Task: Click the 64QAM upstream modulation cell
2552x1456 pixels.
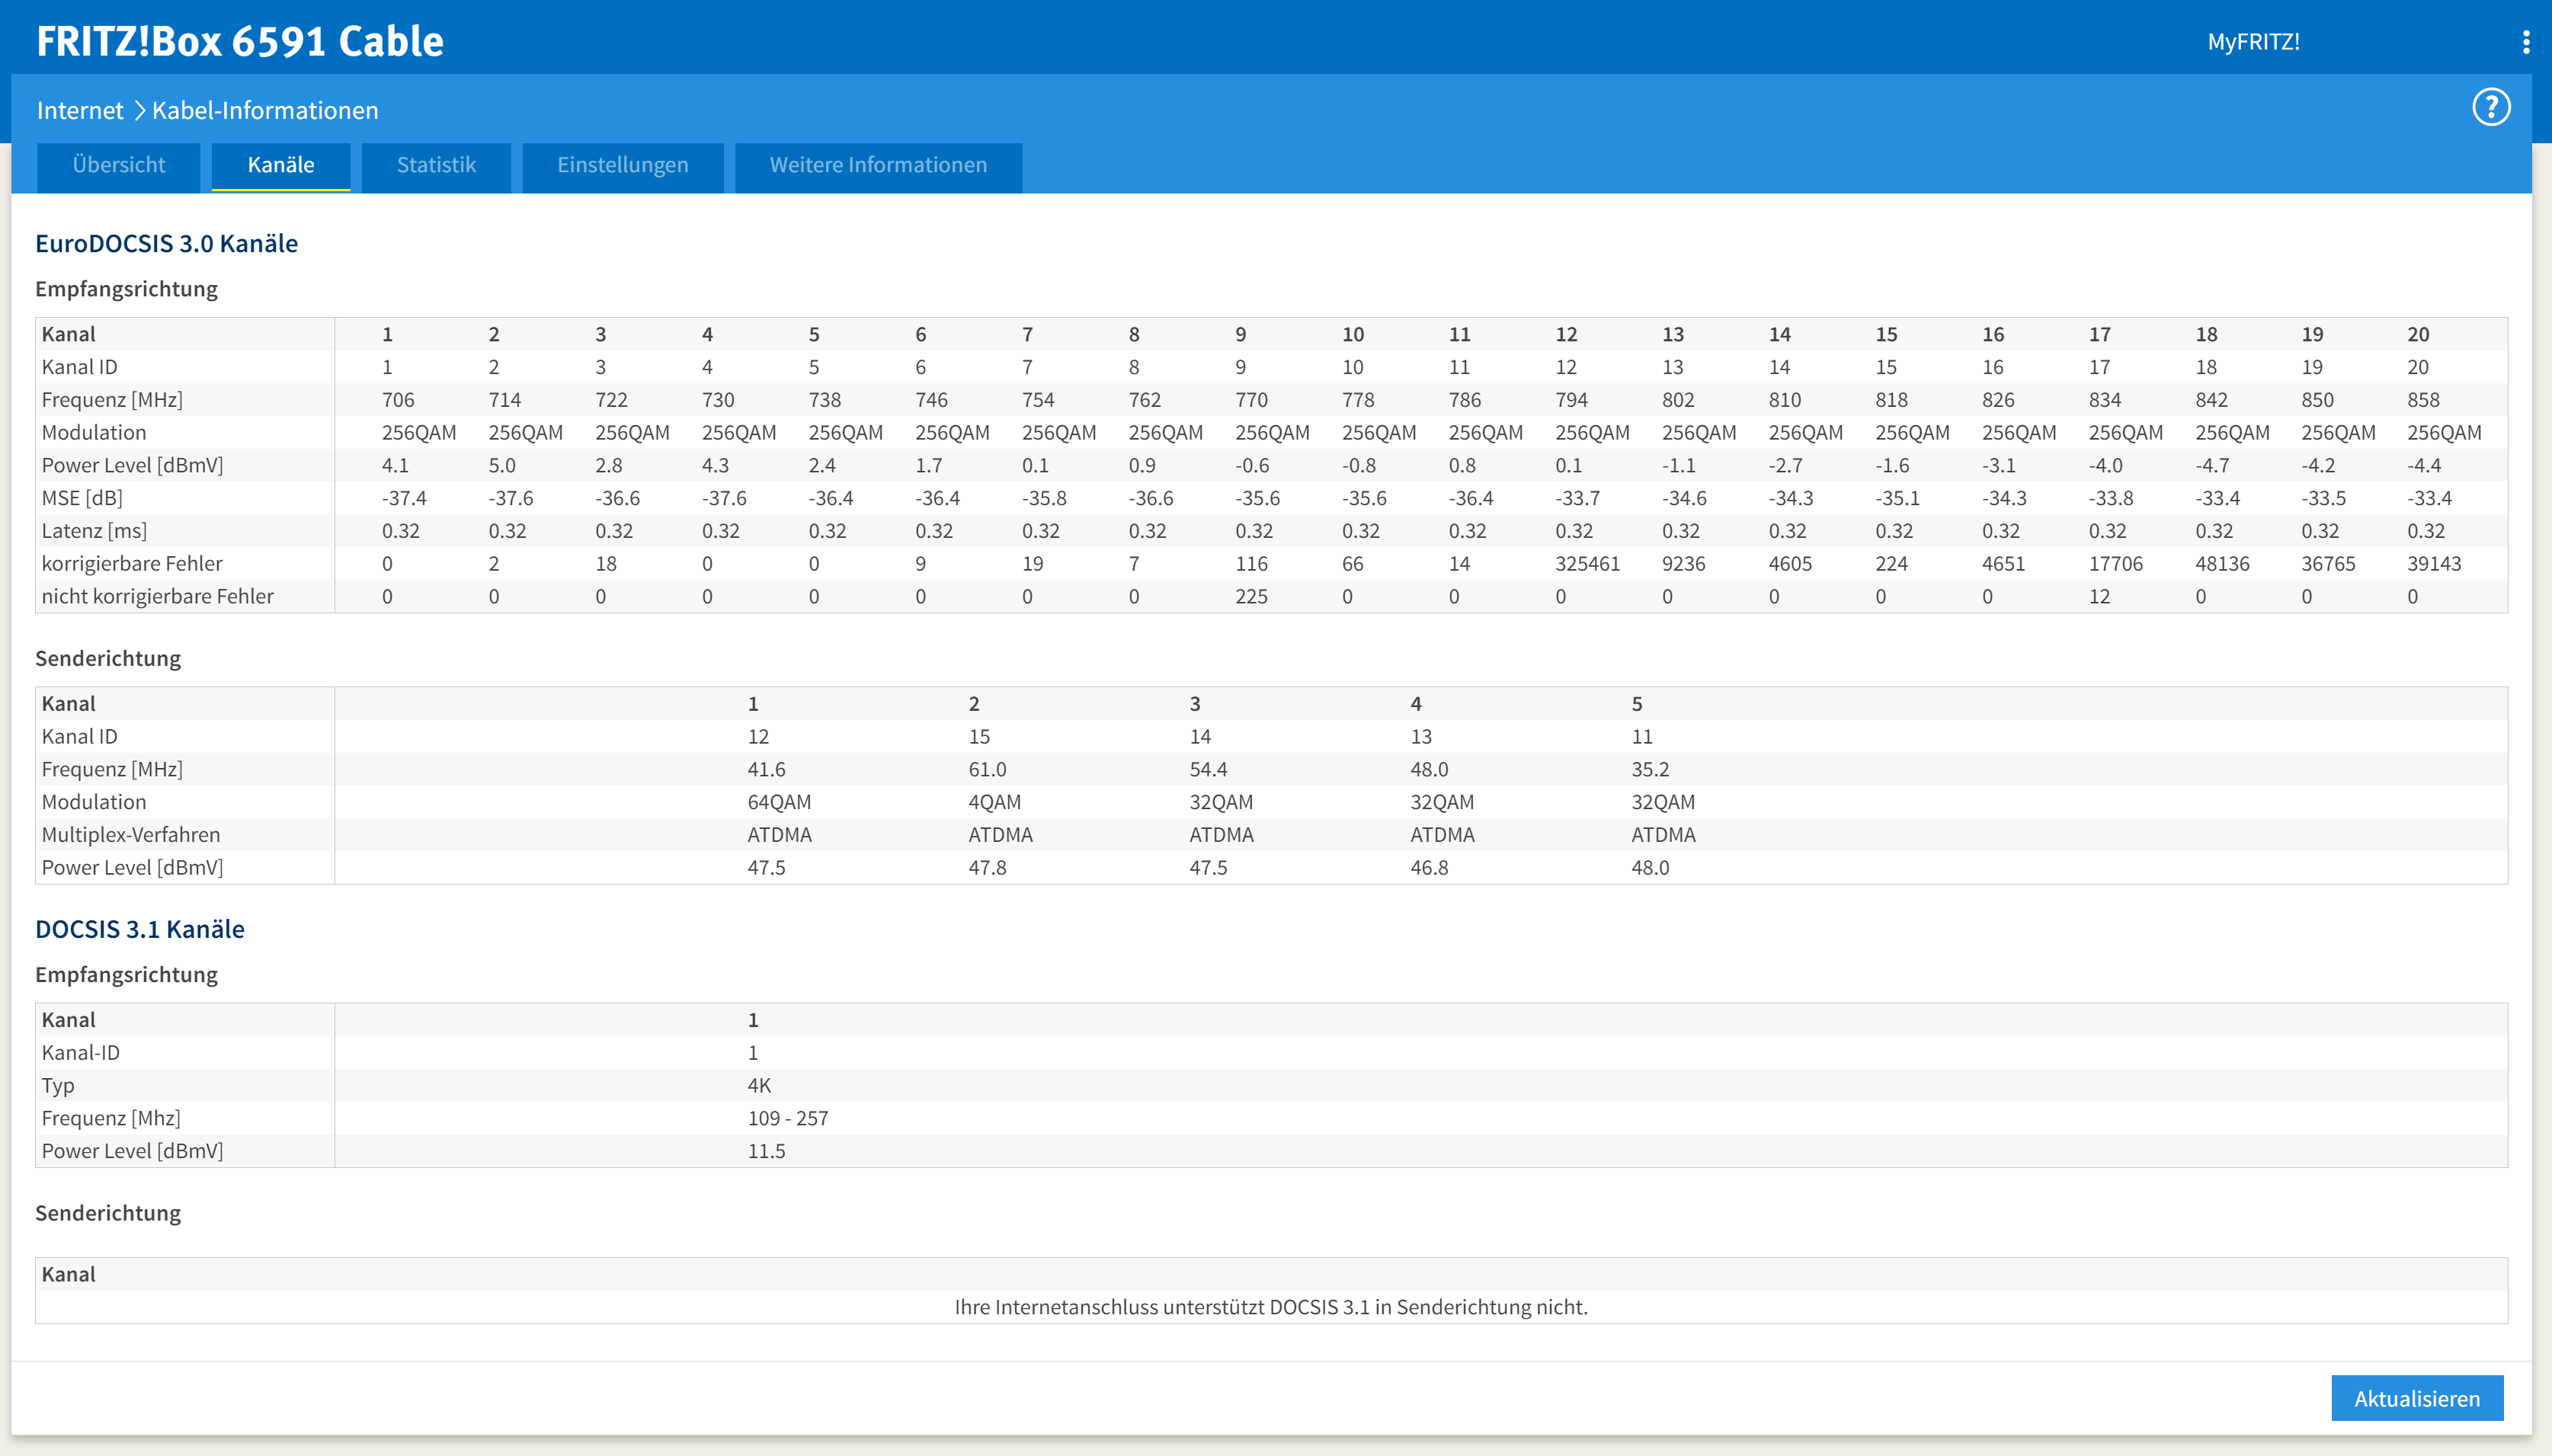Action: 779,802
